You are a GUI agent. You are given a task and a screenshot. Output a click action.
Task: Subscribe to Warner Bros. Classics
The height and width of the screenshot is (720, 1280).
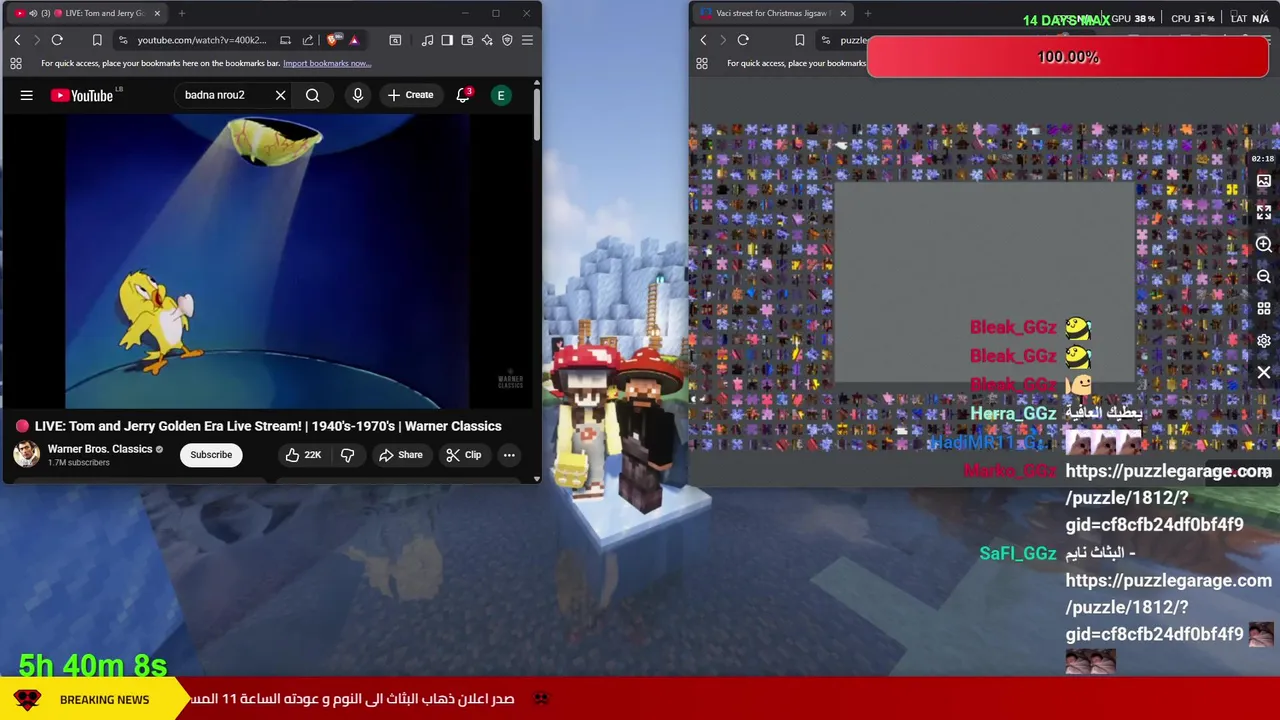(x=211, y=455)
